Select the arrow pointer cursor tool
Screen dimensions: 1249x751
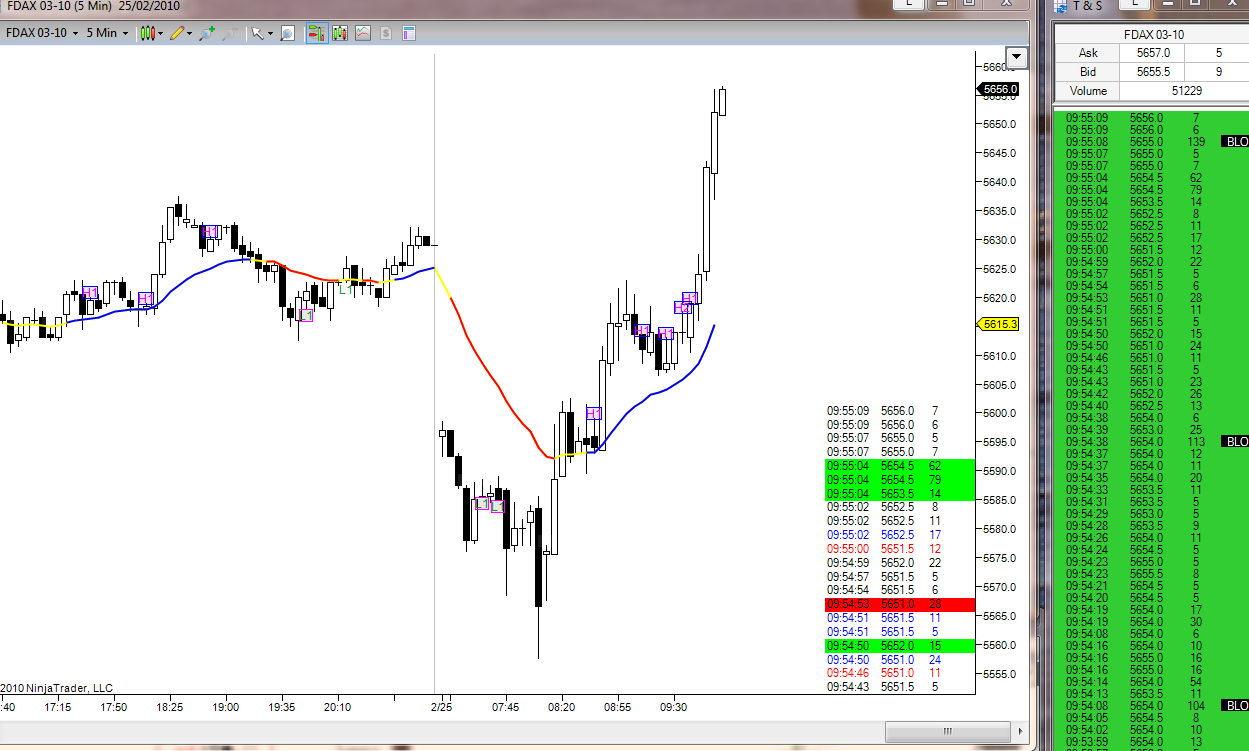coord(258,33)
